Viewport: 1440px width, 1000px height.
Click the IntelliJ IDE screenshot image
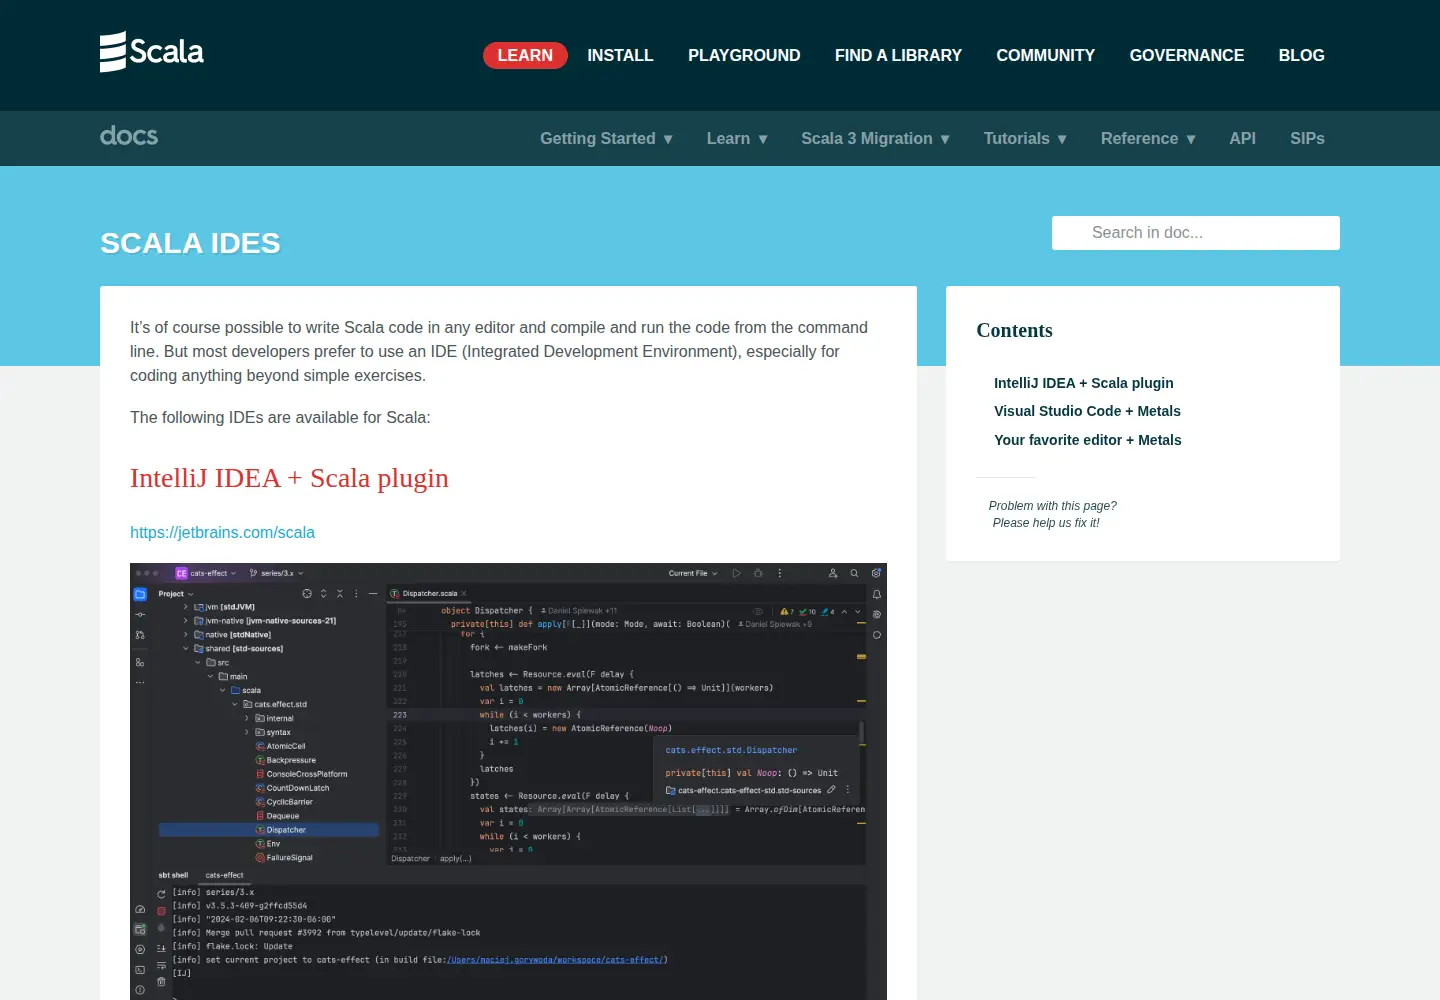click(x=508, y=781)
